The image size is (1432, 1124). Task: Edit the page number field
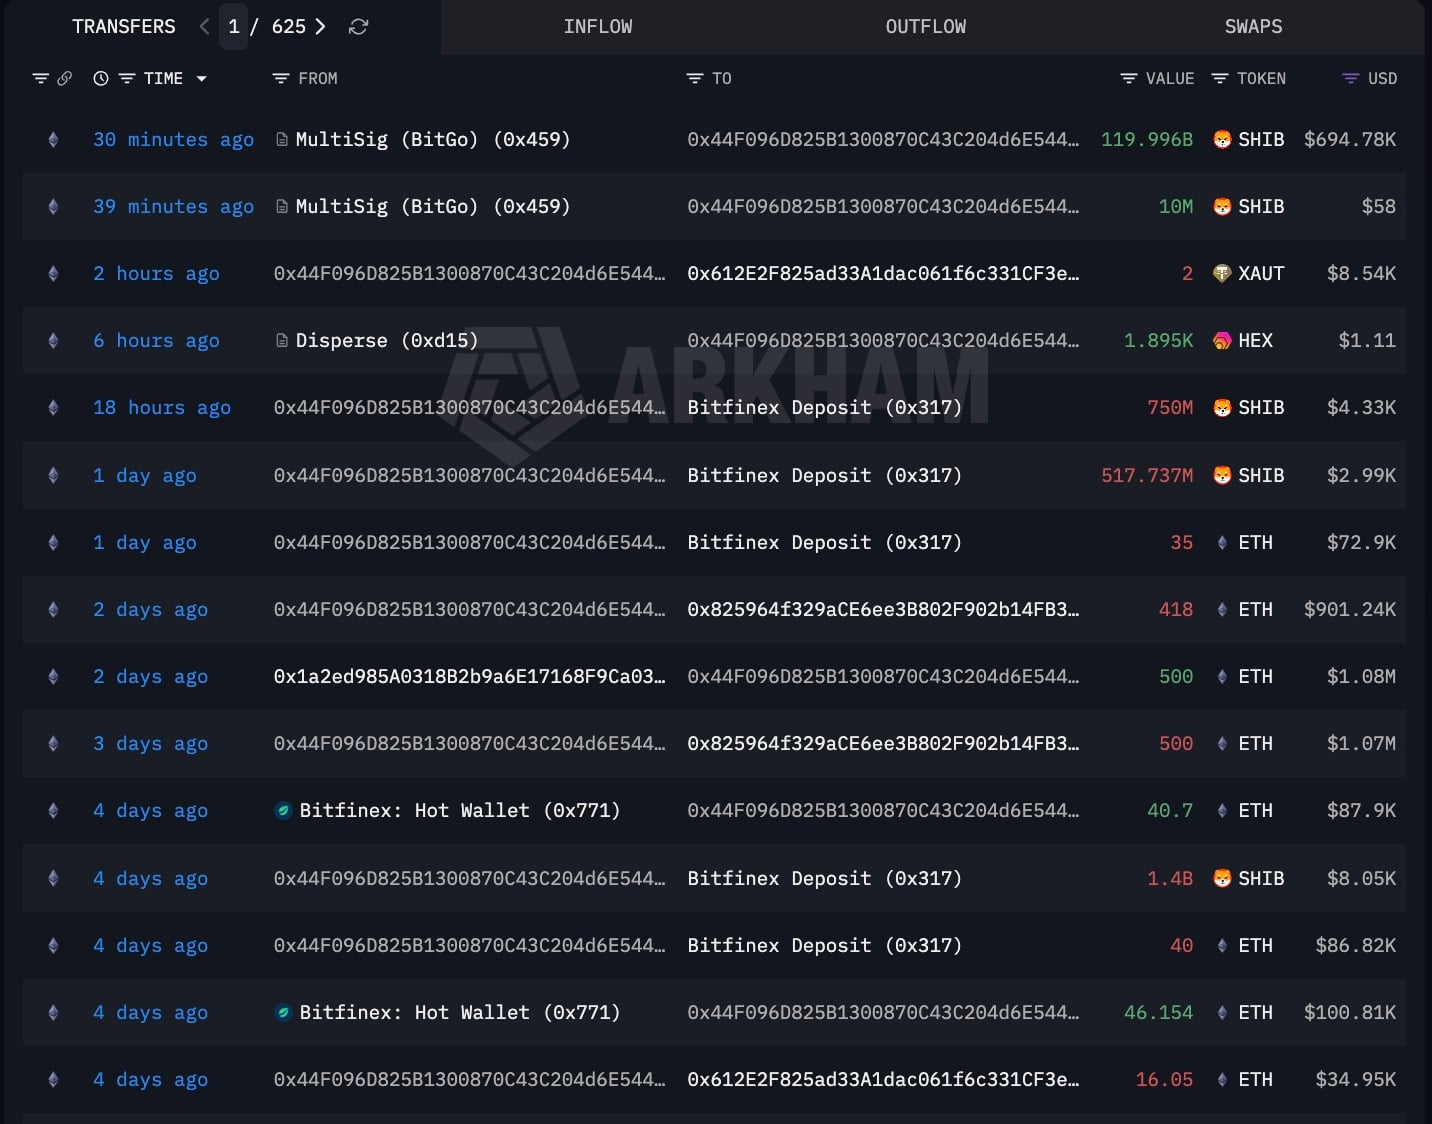234,27
